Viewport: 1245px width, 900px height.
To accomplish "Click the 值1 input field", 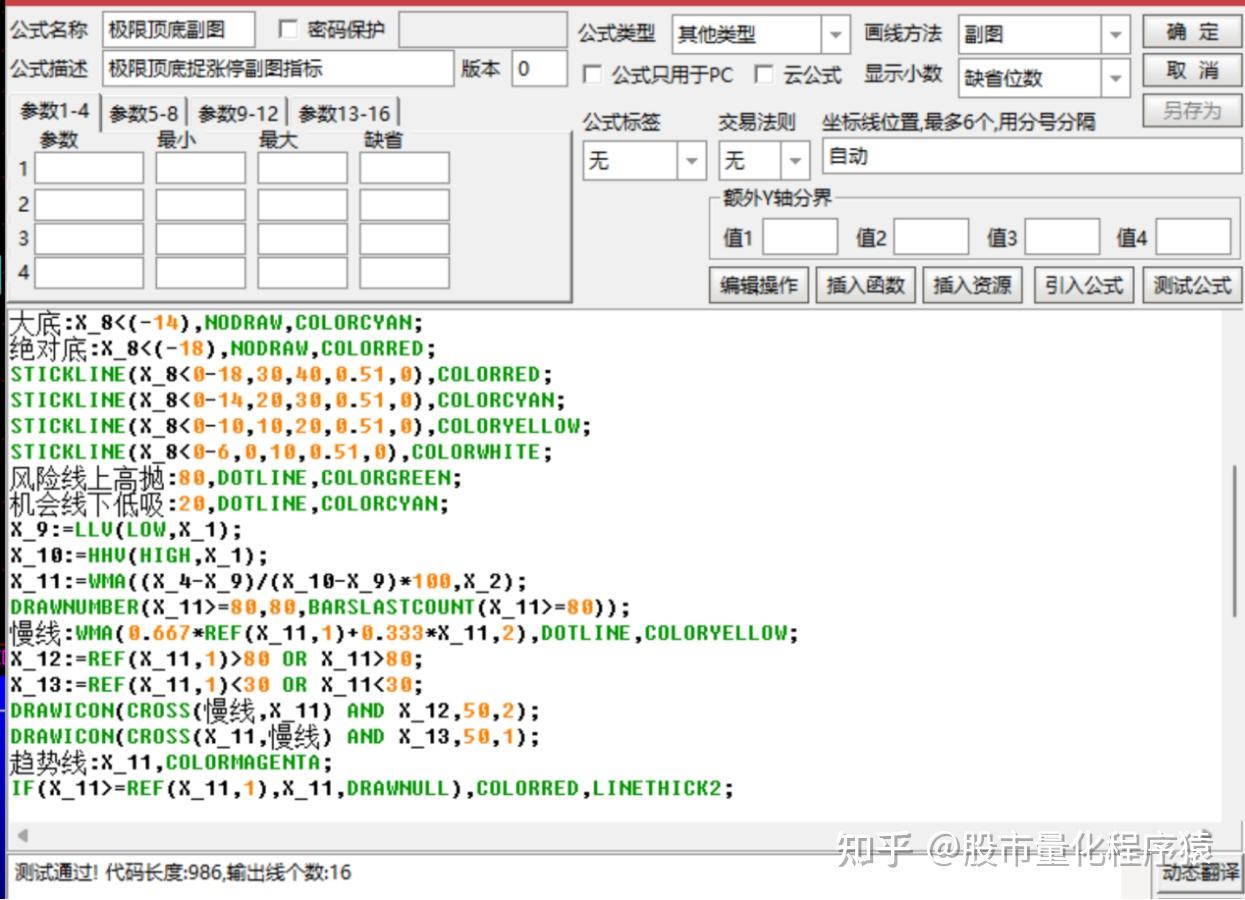I will point(800,237).
